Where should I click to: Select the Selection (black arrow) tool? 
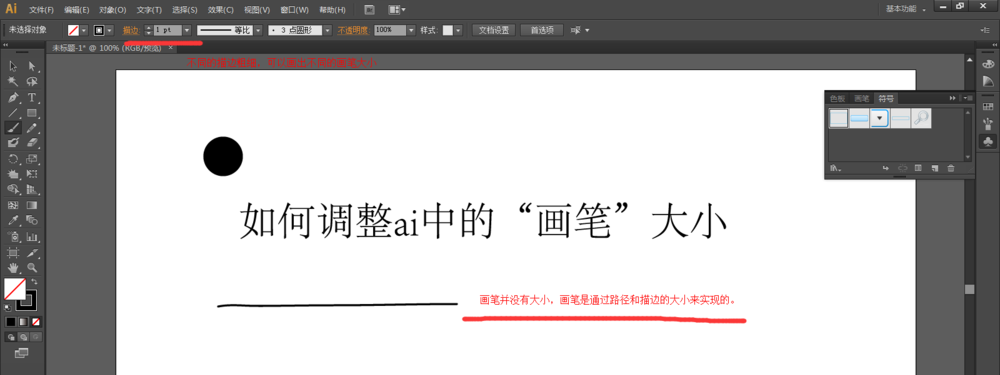(13, 66)
